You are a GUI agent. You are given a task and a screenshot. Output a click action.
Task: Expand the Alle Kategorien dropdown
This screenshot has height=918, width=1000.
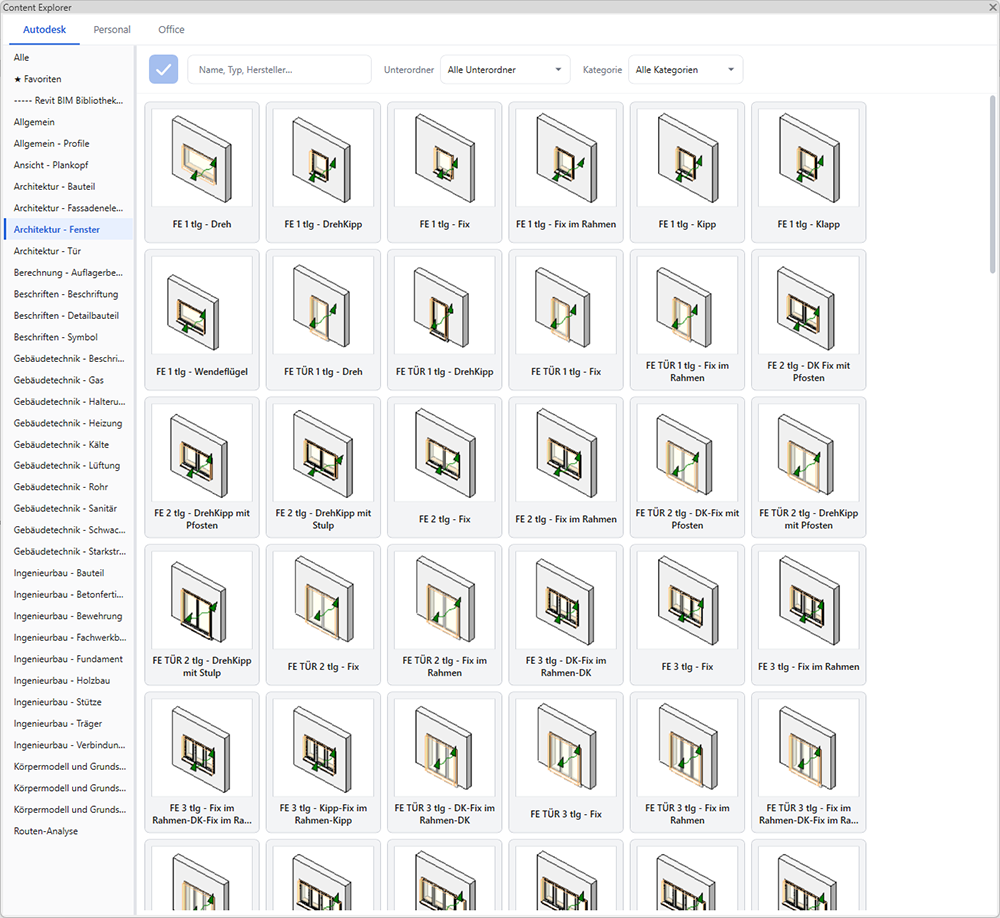click(x=685, y=70)
